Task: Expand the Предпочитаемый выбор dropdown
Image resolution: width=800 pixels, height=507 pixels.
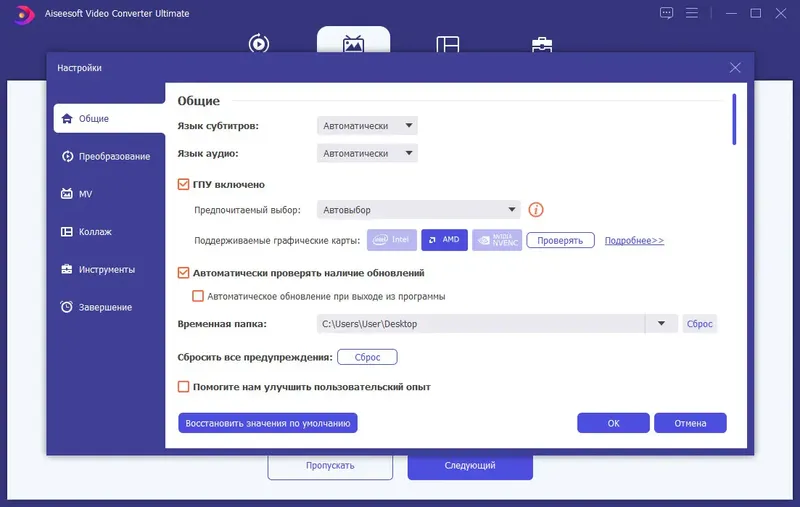Action: tap(418, 210)
